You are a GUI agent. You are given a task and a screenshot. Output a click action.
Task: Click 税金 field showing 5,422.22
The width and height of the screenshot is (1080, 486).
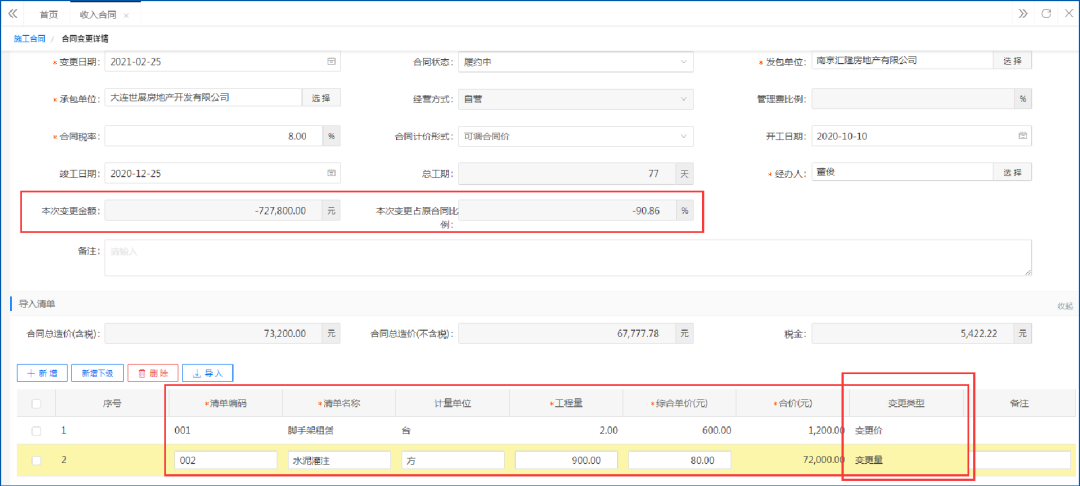[x=913, y=334]
